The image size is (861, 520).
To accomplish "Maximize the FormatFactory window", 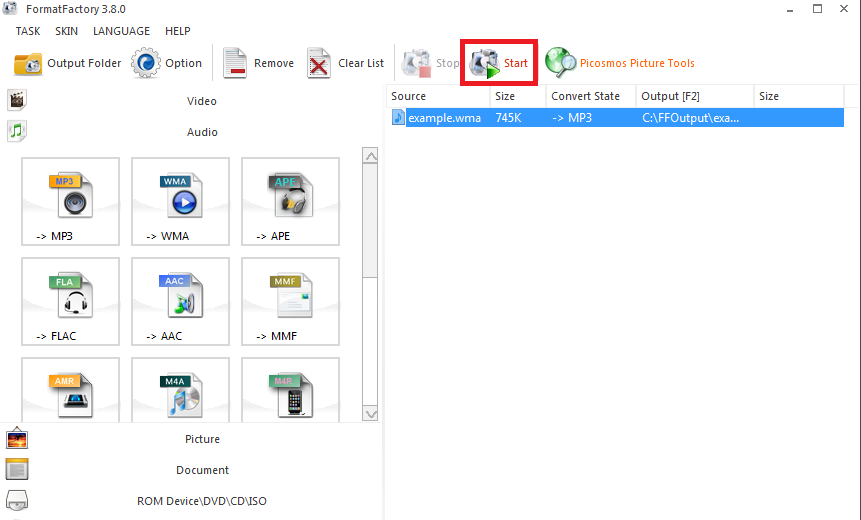I will tap(818, 9).
